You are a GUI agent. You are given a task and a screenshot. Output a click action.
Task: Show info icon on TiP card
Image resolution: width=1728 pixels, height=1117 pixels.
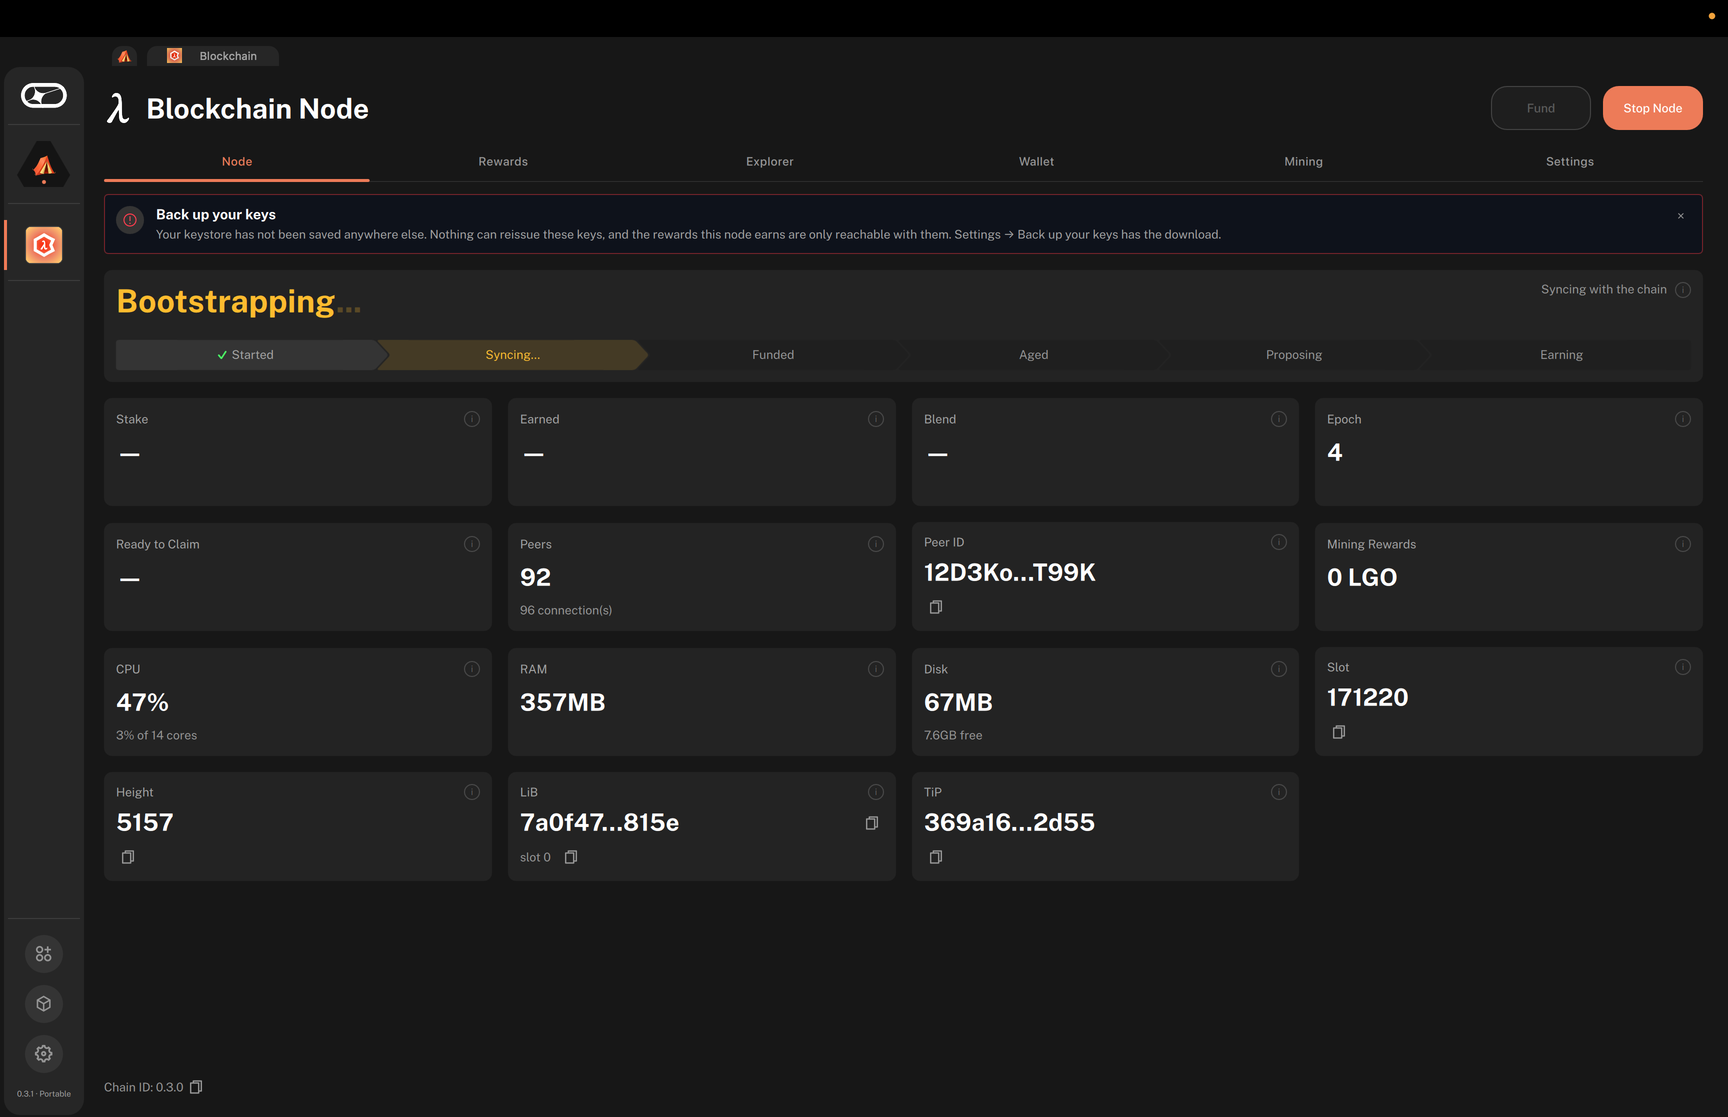click(x=1279, y=792)
